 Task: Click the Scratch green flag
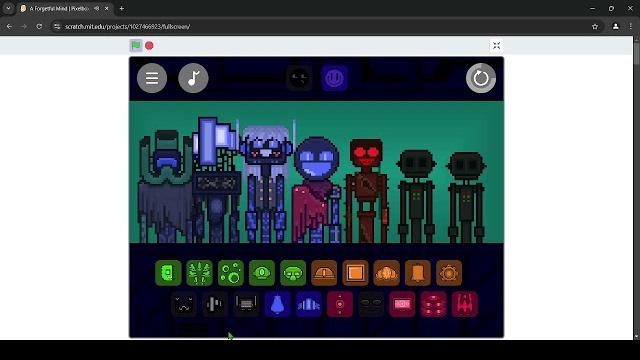click(x=136, y=45)
